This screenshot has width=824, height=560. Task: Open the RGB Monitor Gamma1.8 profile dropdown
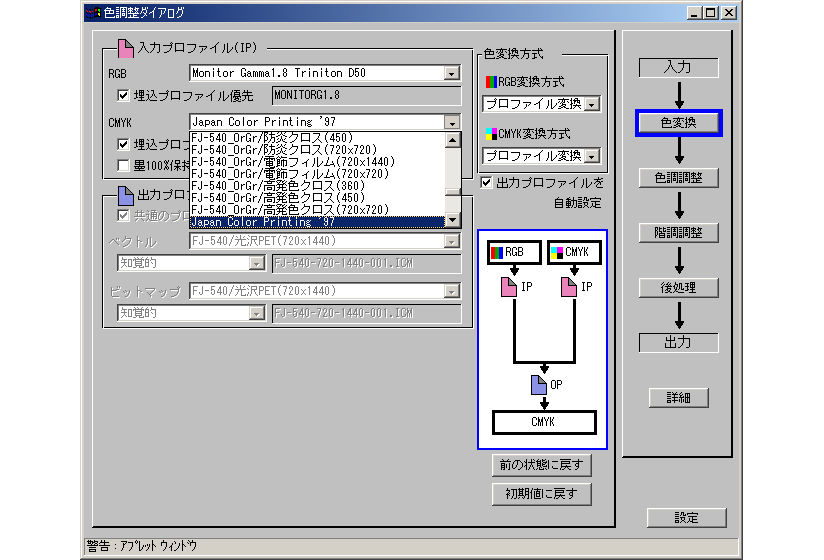click(452, 73)
